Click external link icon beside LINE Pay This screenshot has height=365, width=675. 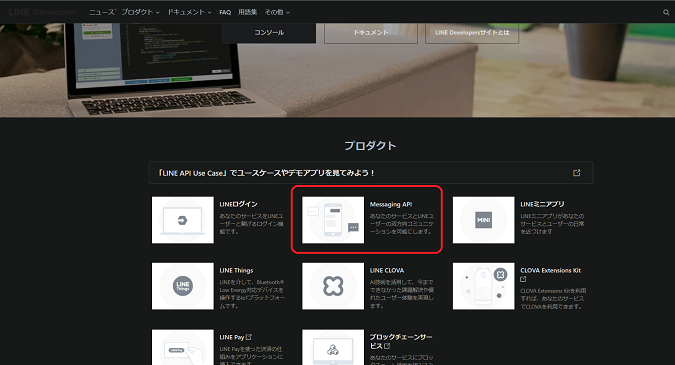tap(249, 337)
